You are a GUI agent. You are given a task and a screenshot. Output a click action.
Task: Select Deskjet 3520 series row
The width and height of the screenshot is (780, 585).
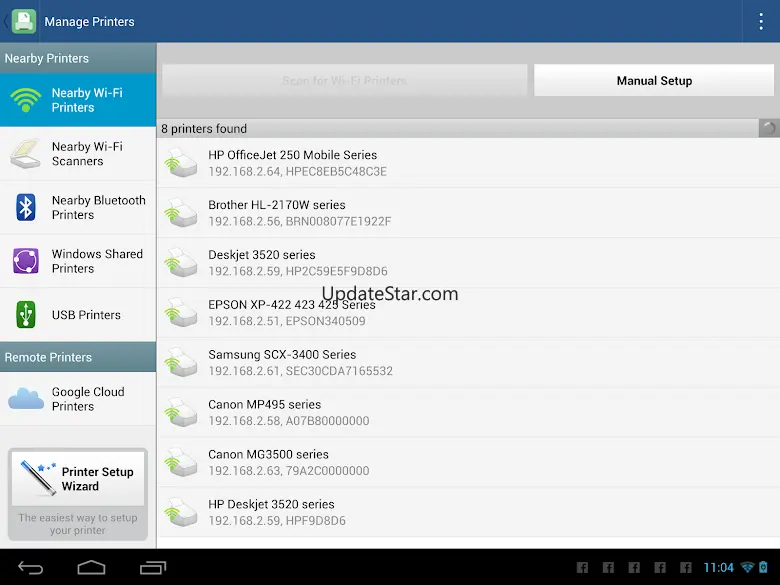(468, 263)
